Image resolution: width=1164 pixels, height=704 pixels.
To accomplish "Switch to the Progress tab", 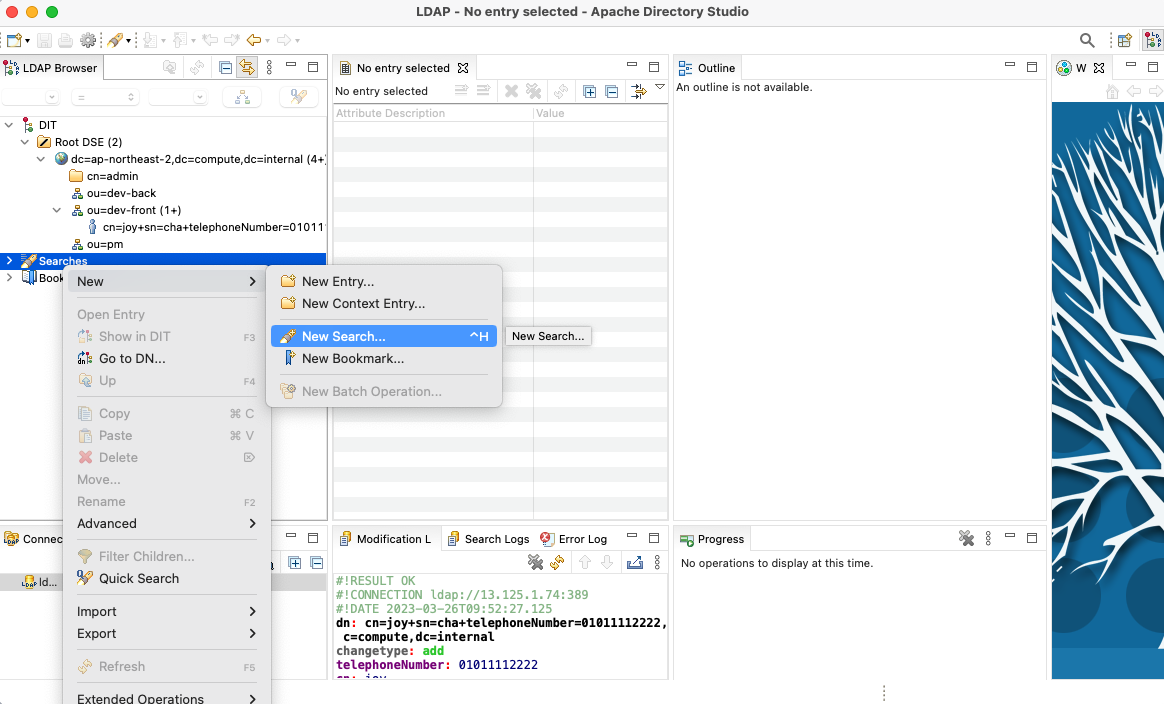I will 712,539.
